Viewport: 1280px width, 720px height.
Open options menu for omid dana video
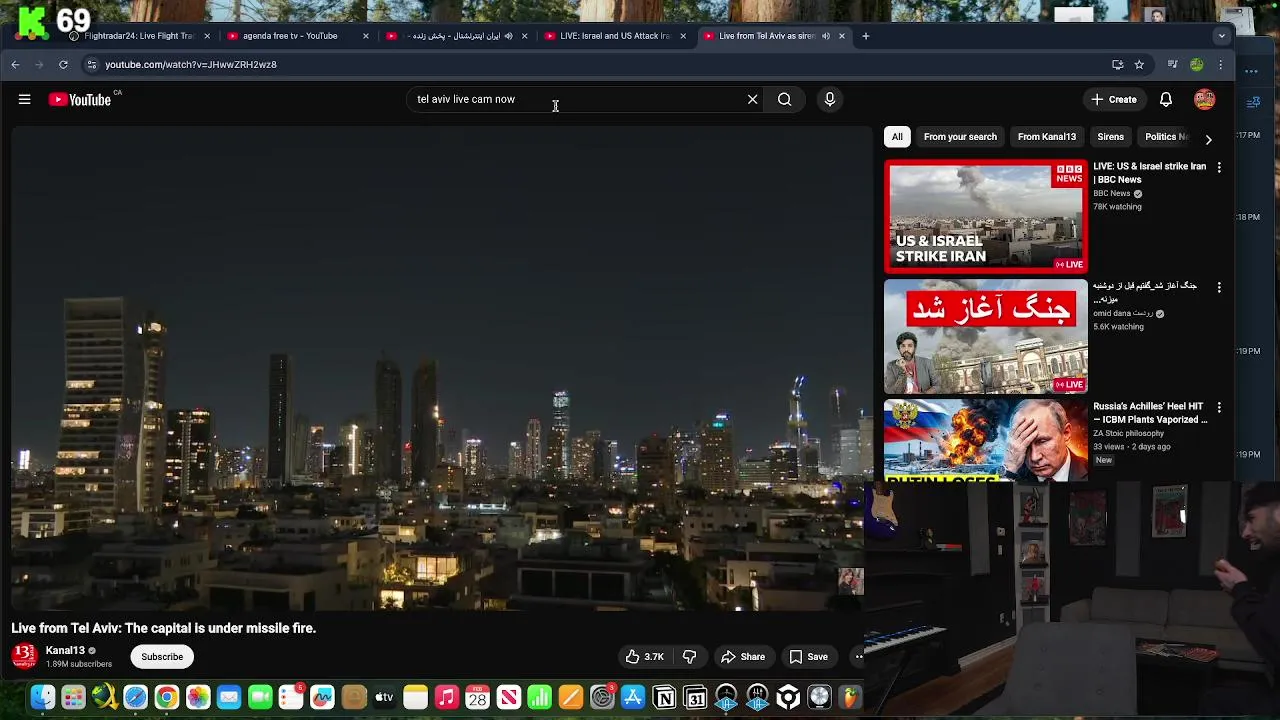[x=1219, y=287]
